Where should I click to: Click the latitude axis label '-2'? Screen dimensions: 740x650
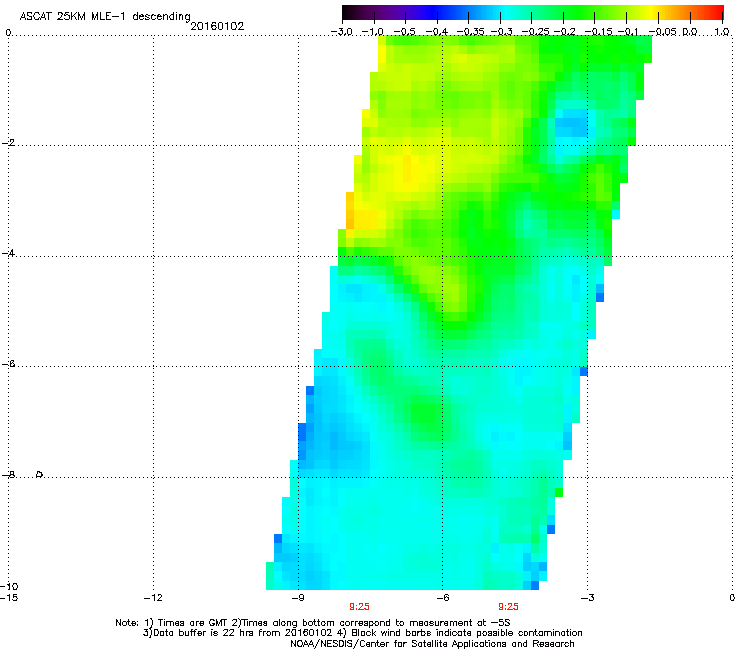9,143
